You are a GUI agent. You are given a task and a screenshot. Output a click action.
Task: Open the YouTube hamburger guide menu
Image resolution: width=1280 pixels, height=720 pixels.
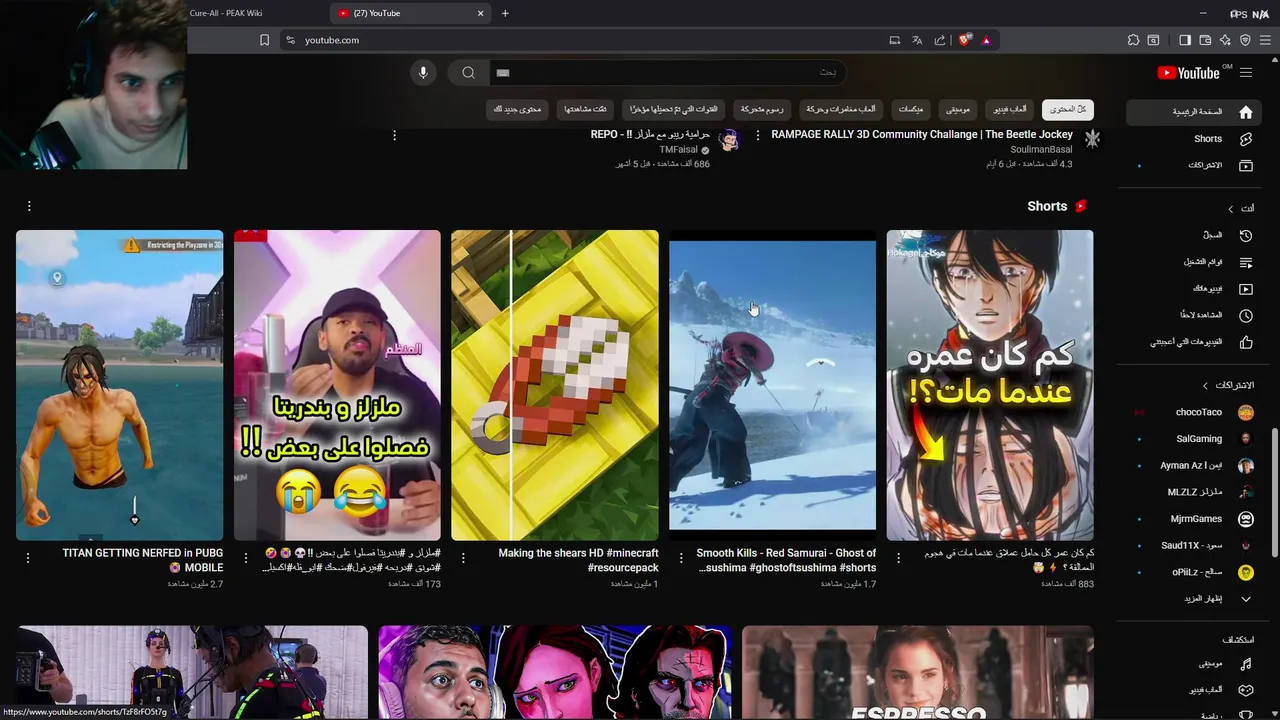pos(1246,73)
